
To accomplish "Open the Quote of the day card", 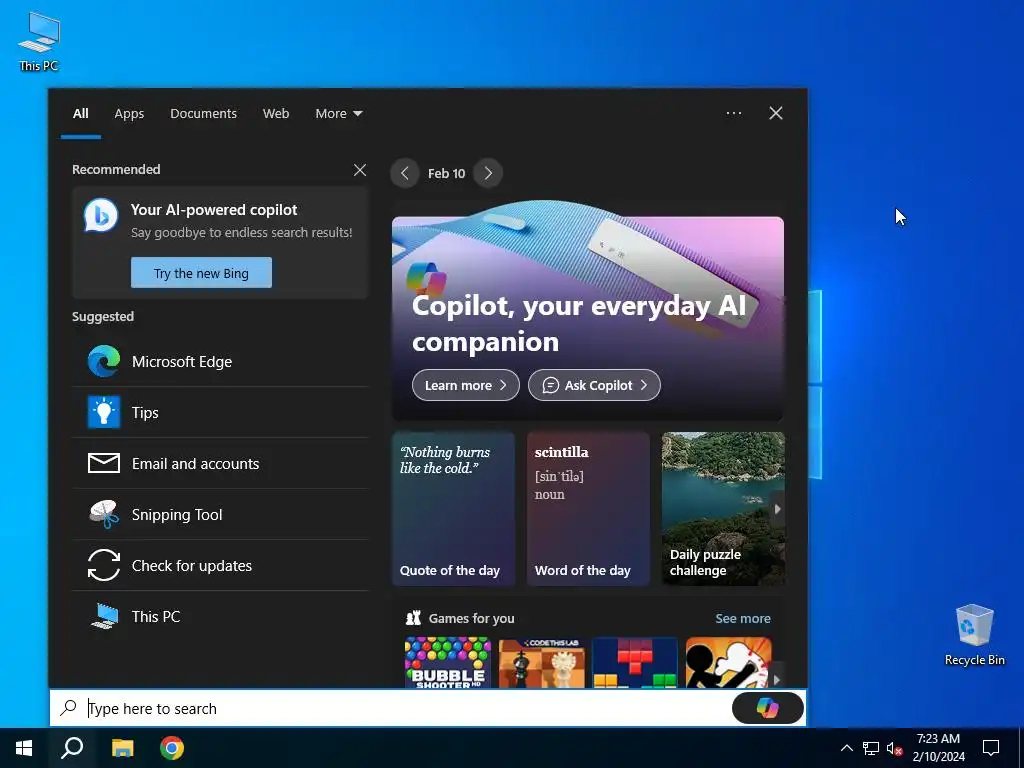I will click(x=453, y=508).
